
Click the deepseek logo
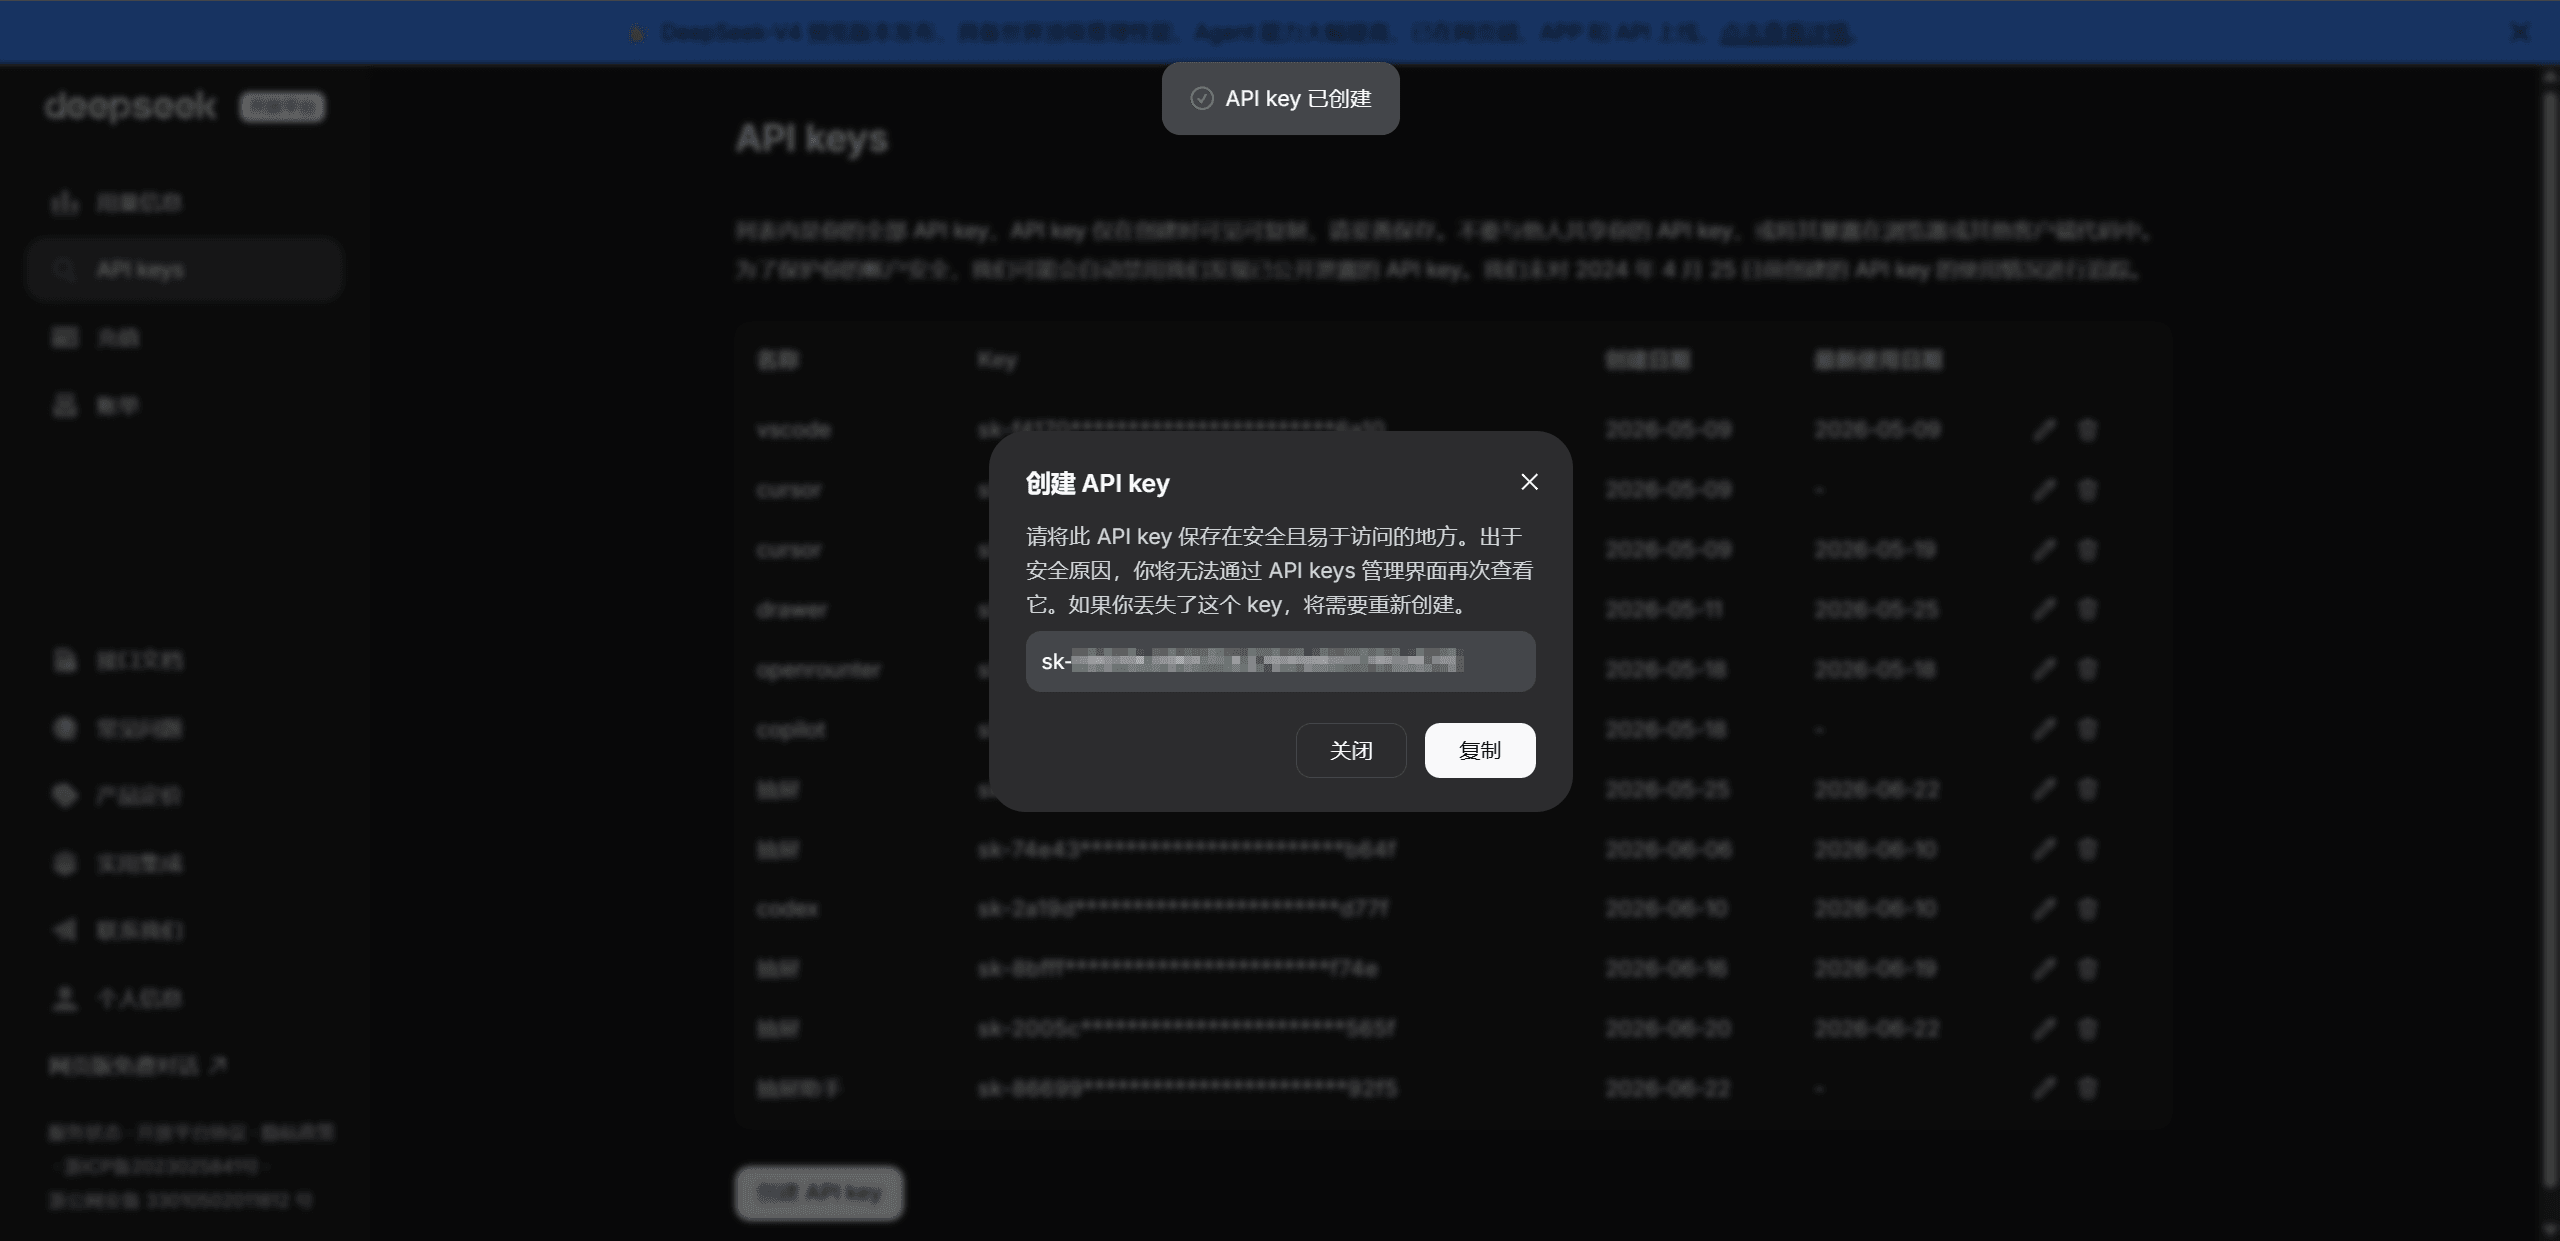[130, 106]
